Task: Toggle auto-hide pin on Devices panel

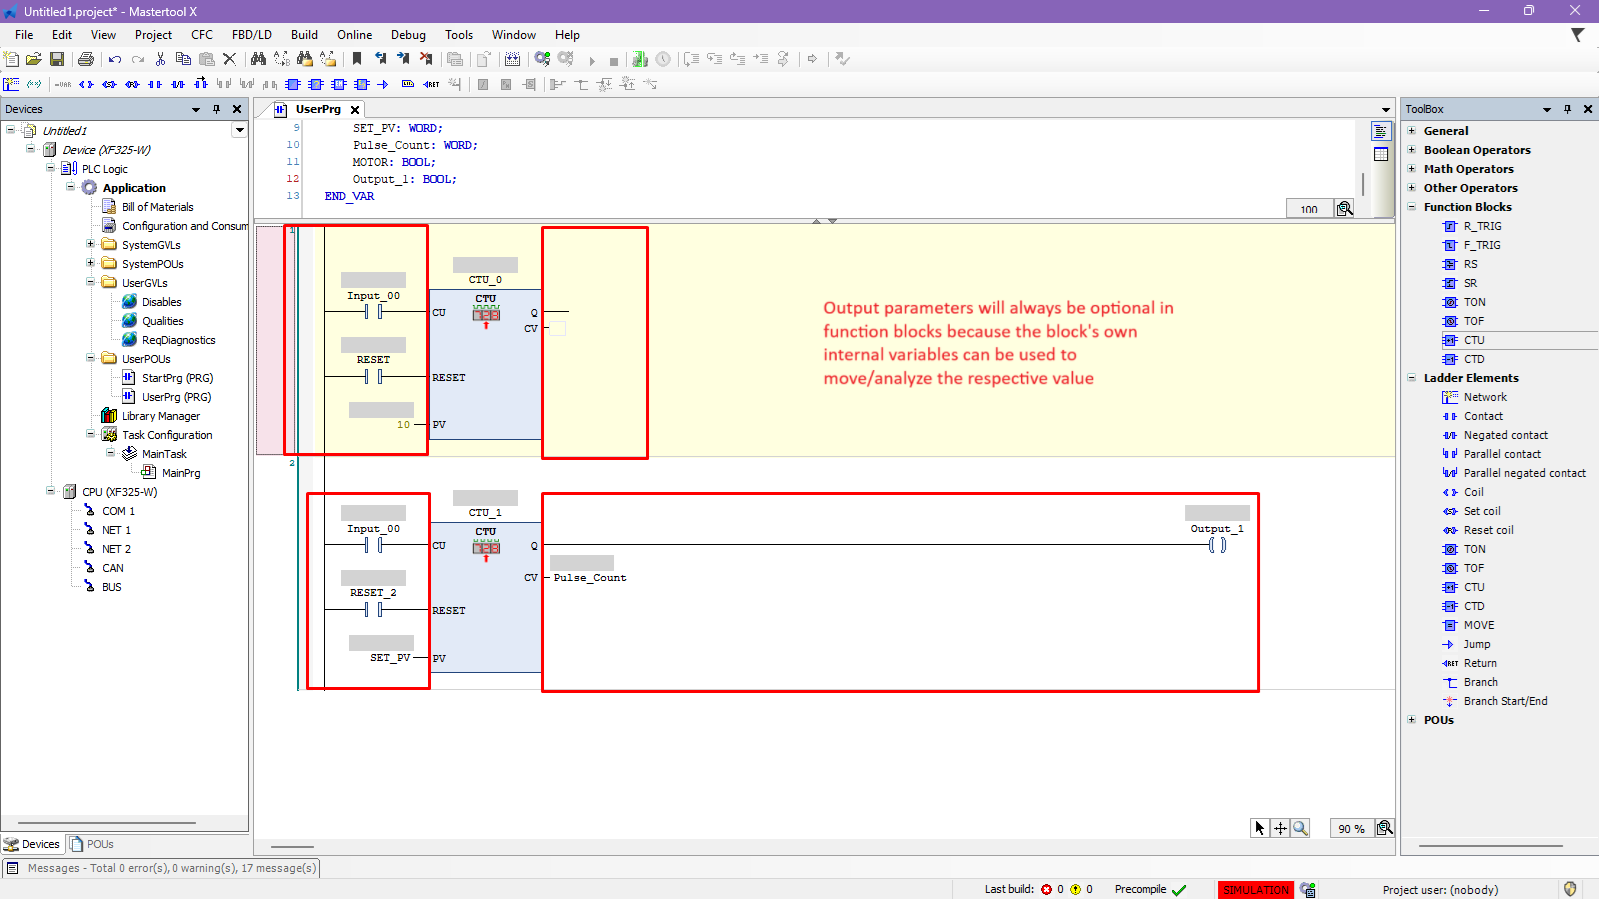Action: [x=216, y=109]
